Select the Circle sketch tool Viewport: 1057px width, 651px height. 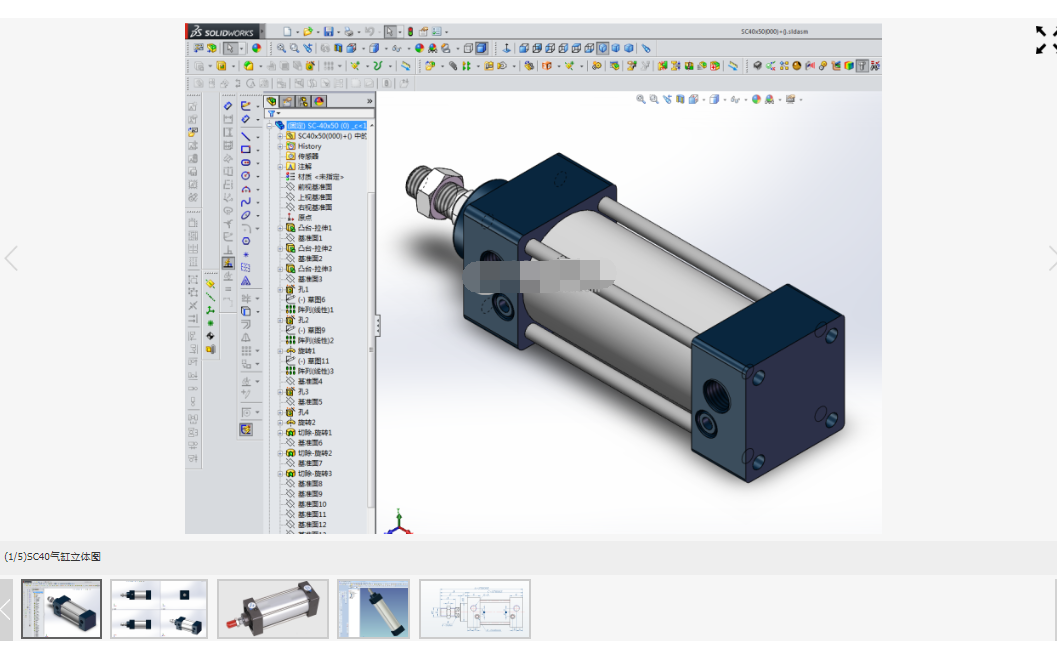(x=246, y=176)
